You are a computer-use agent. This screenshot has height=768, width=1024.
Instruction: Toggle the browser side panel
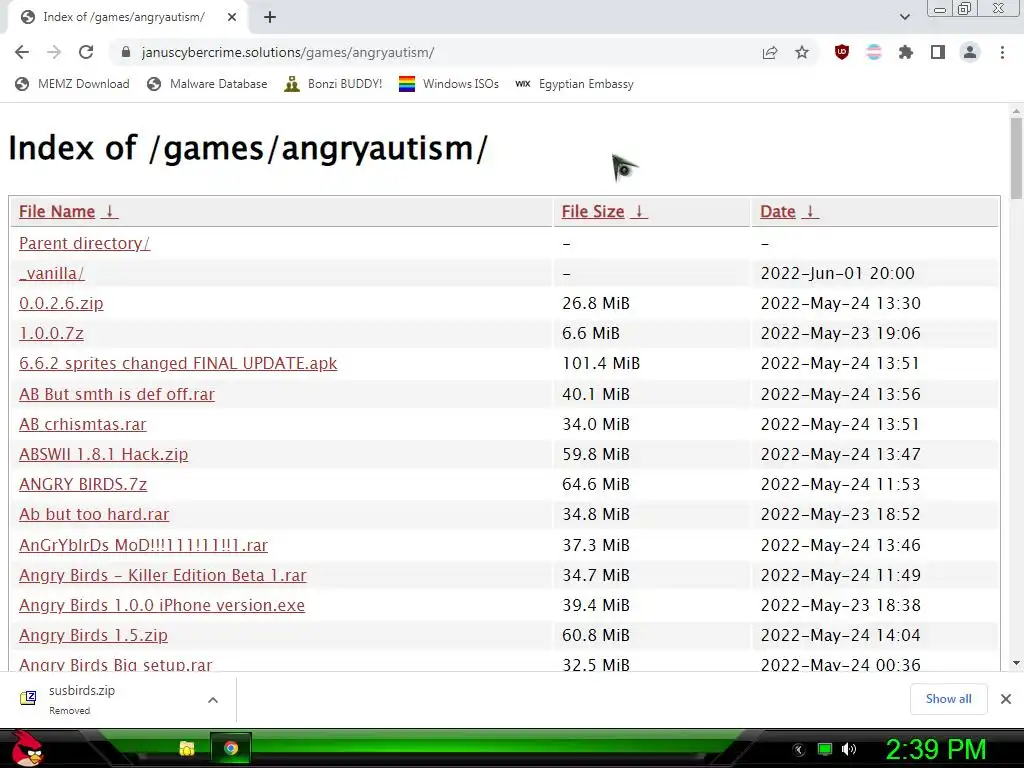pos(938,52)
